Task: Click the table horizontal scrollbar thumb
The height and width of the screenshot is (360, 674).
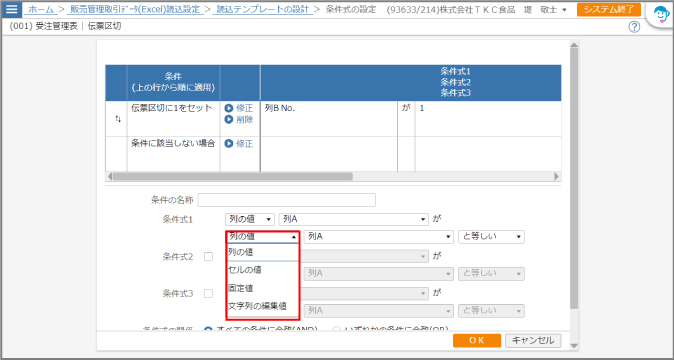Action: pos(233,177)
